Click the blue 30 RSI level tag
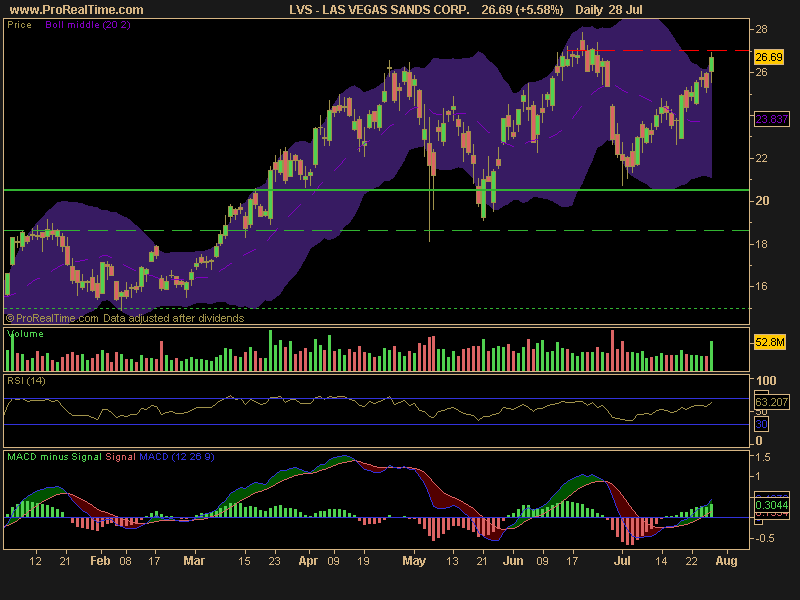 (x=761, y=424)
